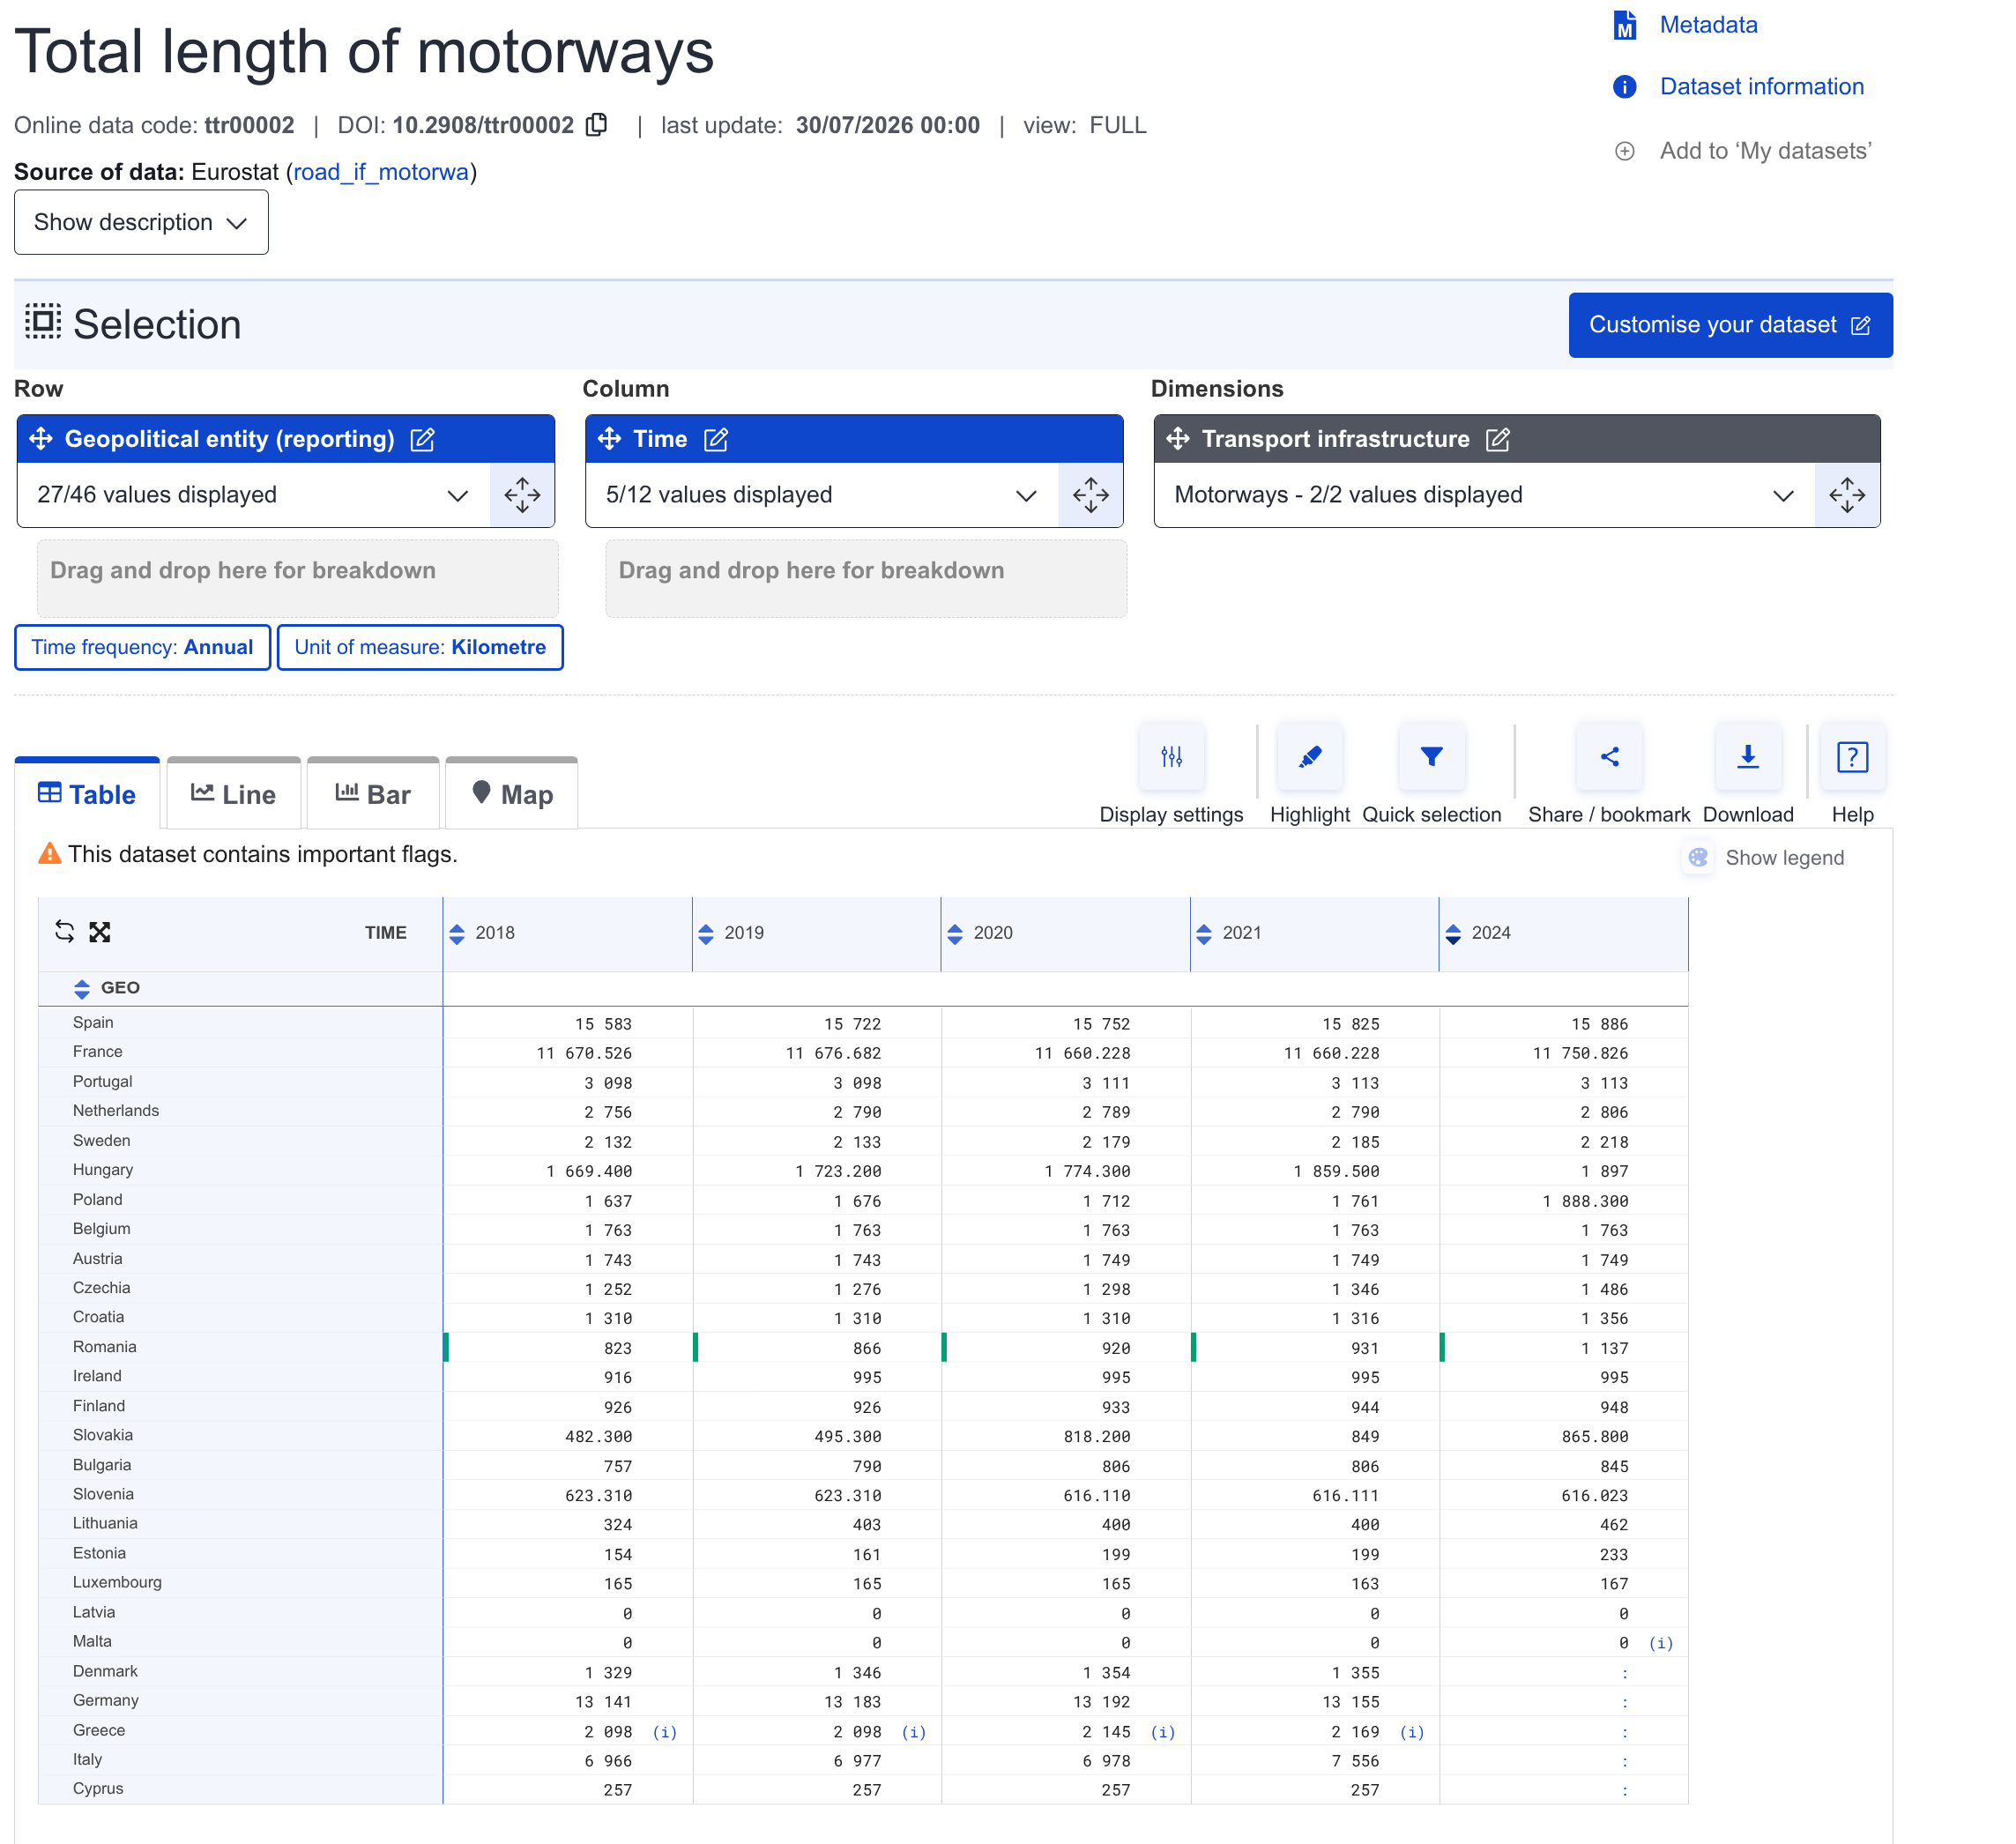
Task: Sort rows by GEO arrows
Action: [x=82, y=989]
